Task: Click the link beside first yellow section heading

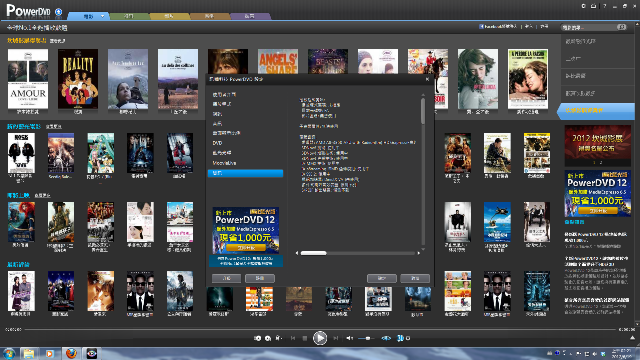Action: tap(58, 41)
